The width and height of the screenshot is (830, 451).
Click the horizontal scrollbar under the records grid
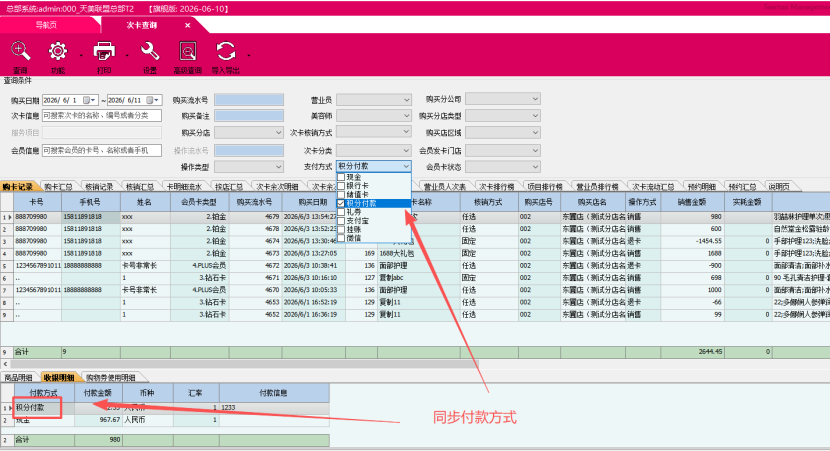[x=243, y=364]
